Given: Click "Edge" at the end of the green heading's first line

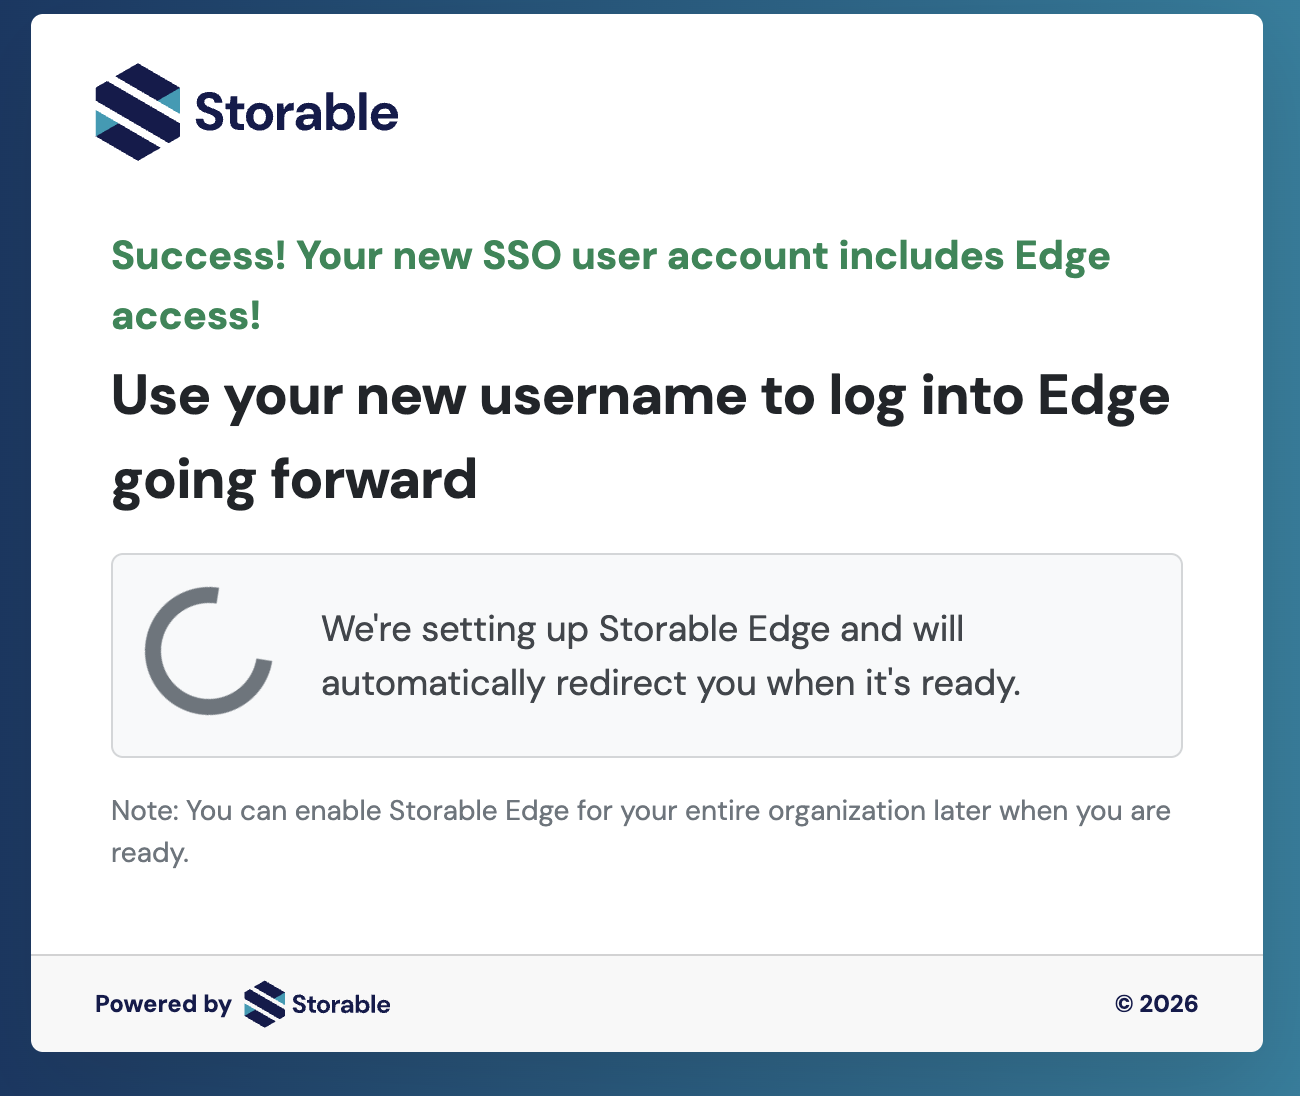Looking at the screenshot, I should [1062, 256].
